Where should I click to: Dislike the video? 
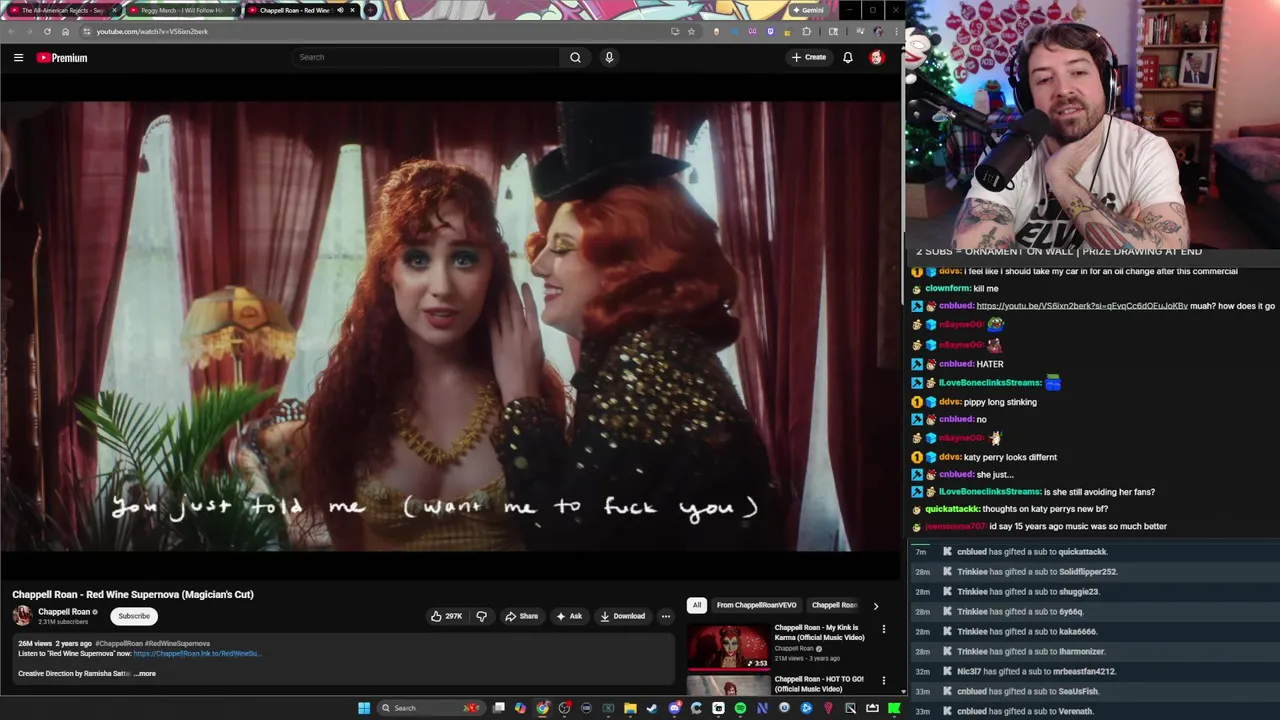pyautogui.click(x=481, y=616)
